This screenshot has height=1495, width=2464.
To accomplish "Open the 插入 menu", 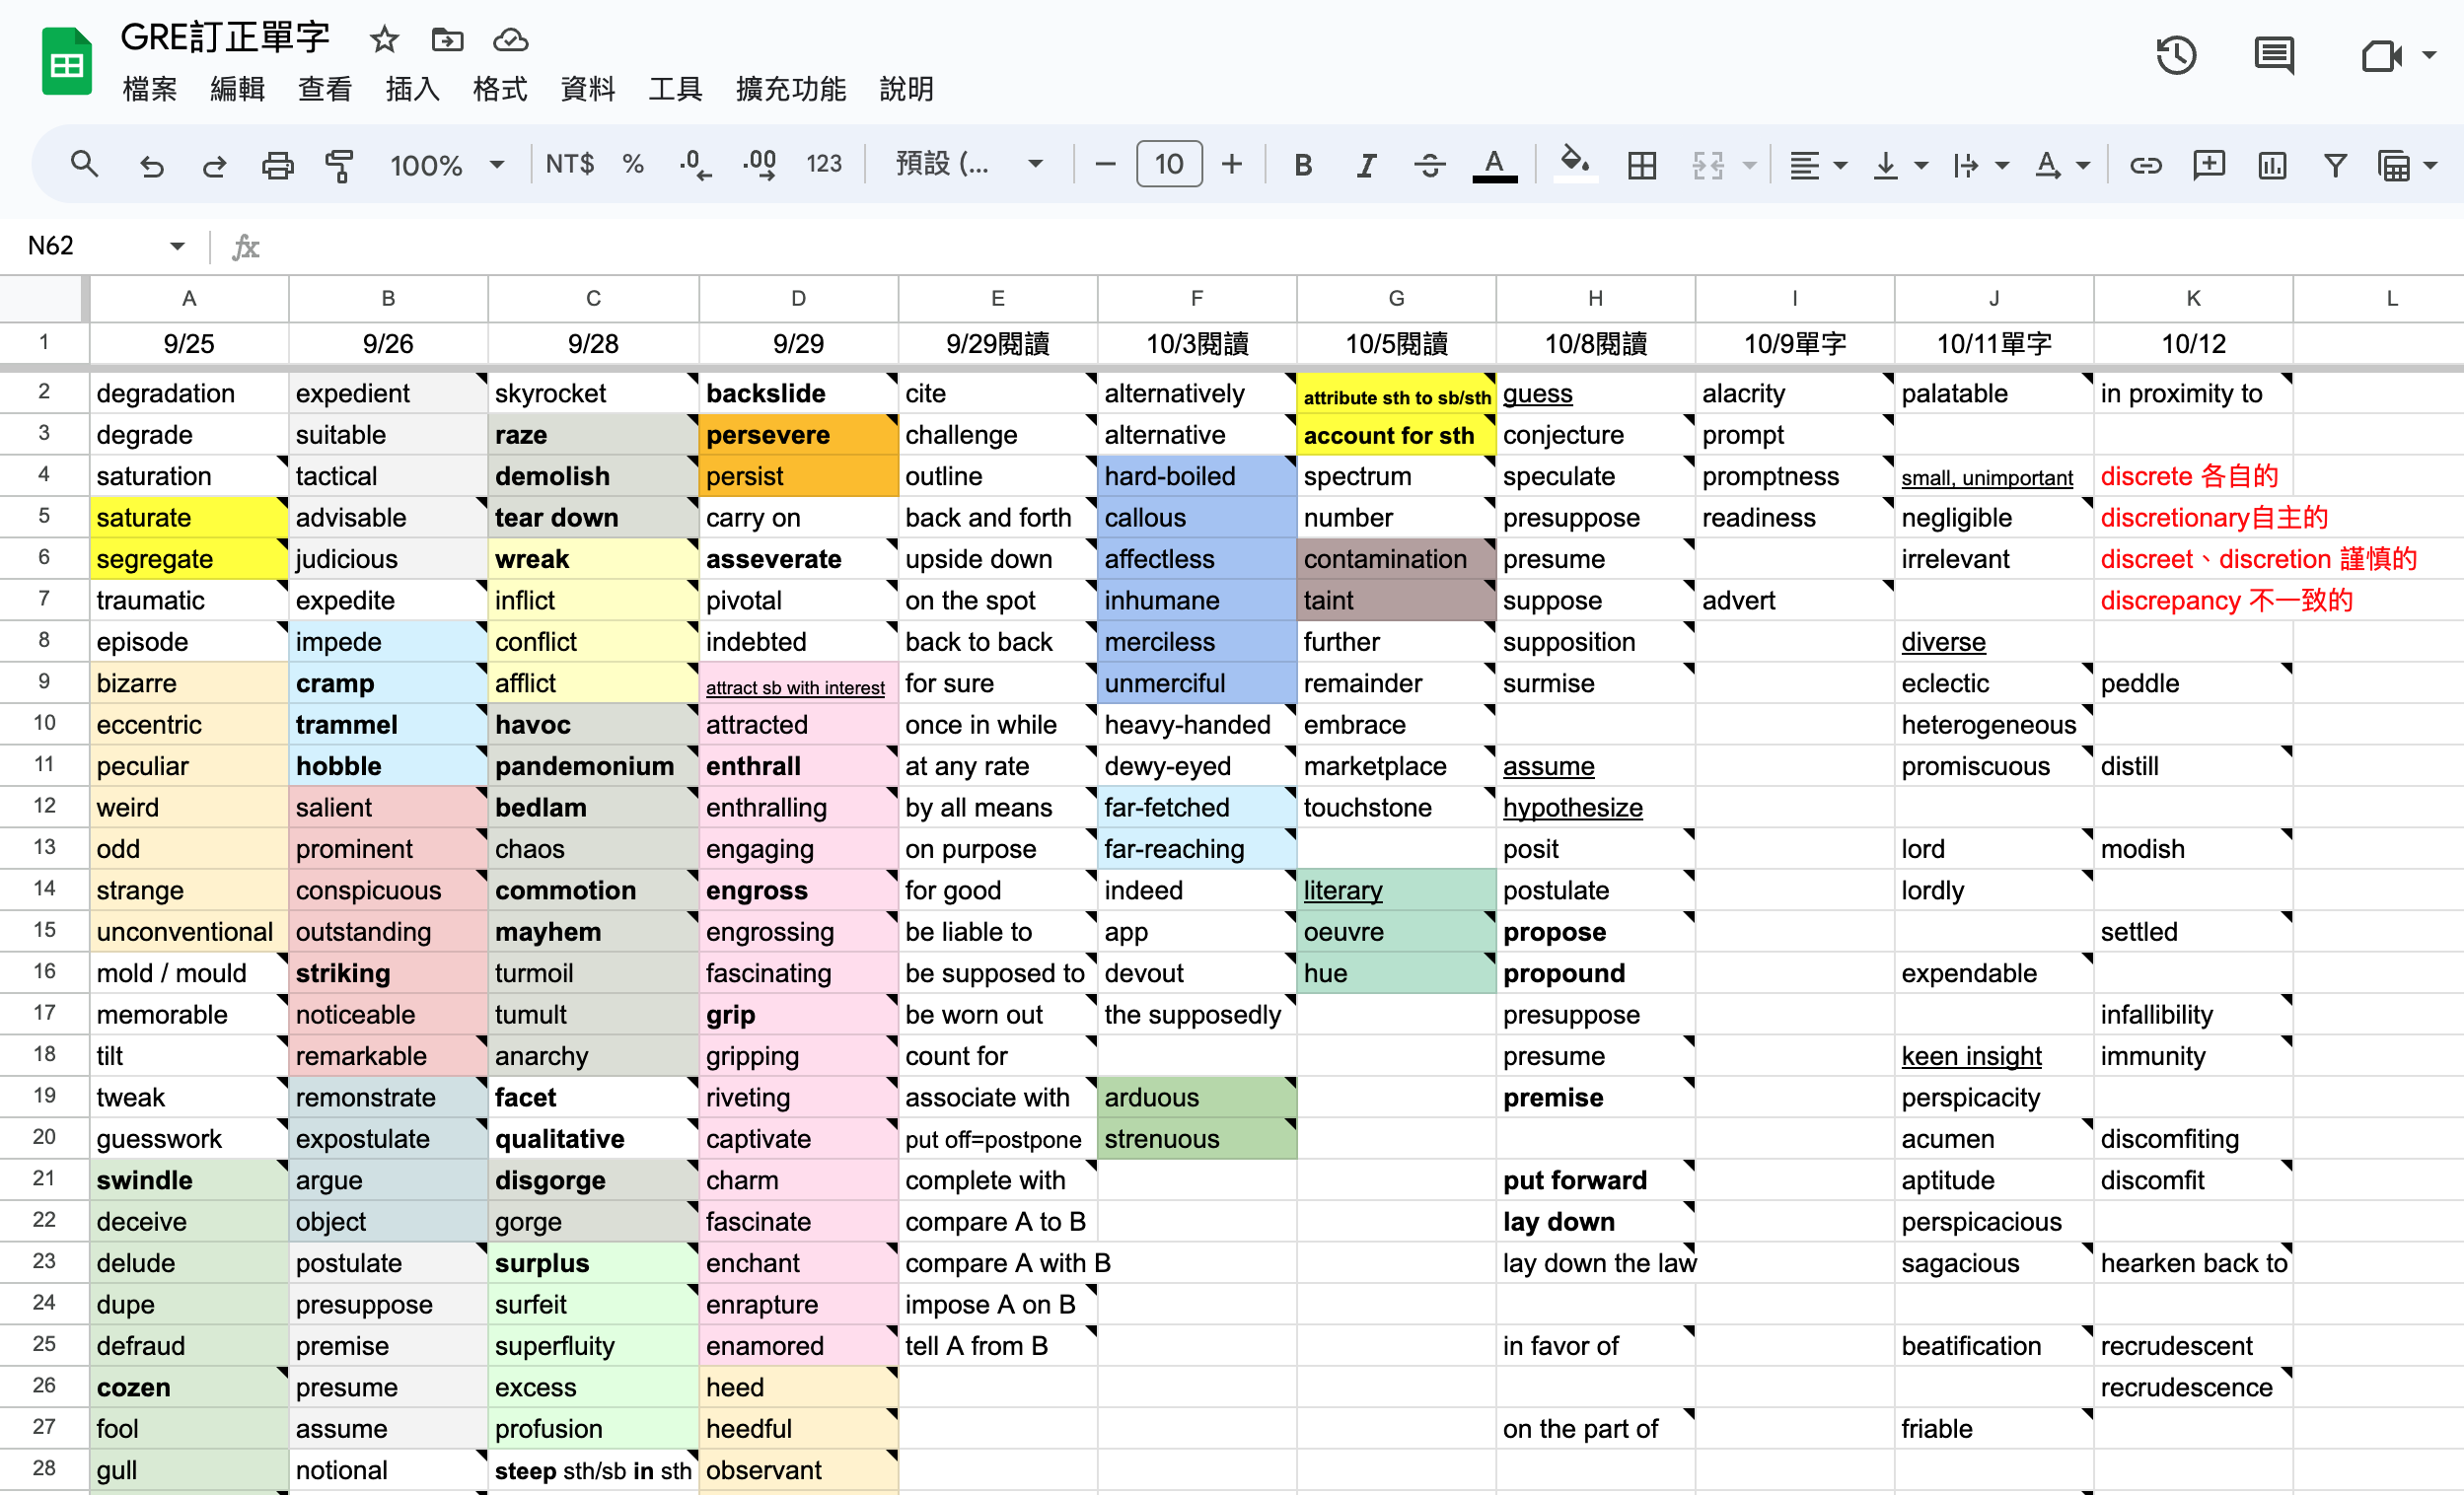I will [413, 89].
